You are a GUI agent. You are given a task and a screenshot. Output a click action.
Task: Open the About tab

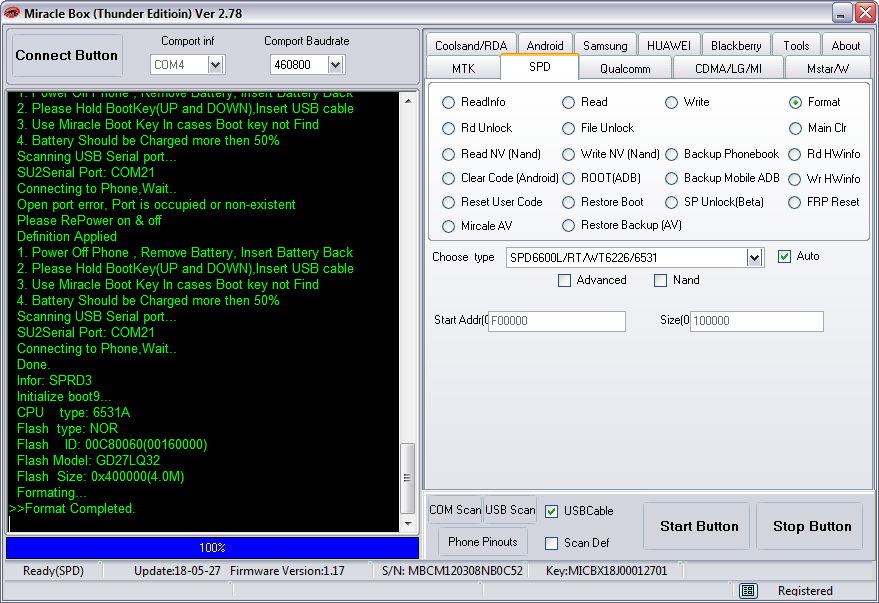pos(845,45)
